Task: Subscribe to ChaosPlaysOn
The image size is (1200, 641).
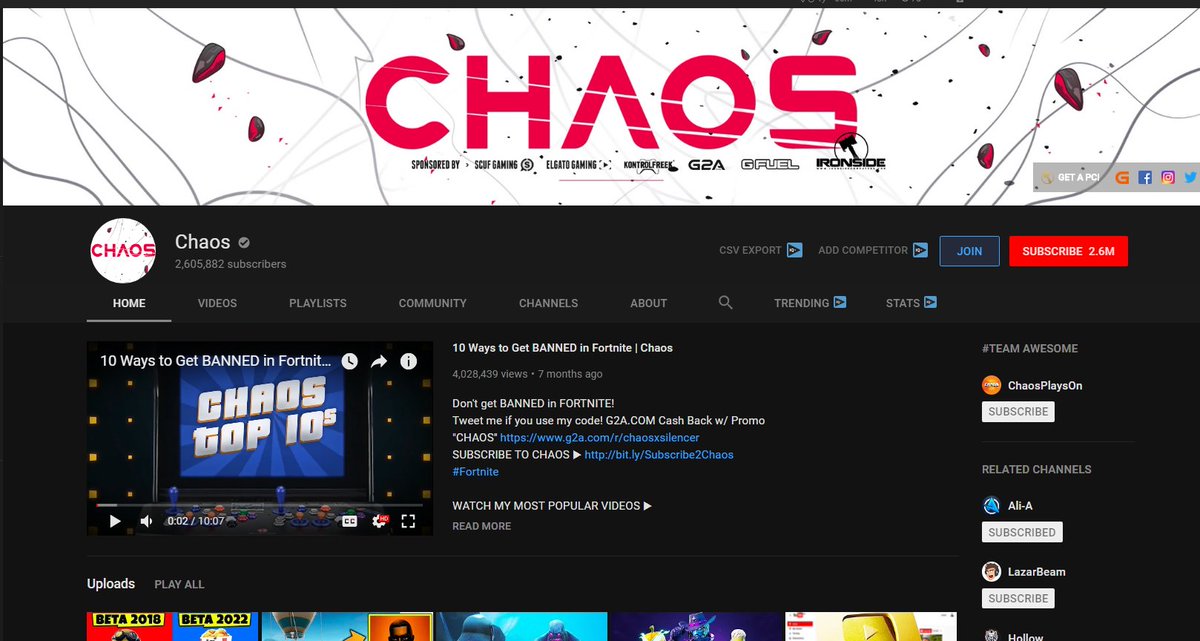Action: (1018, 411)
